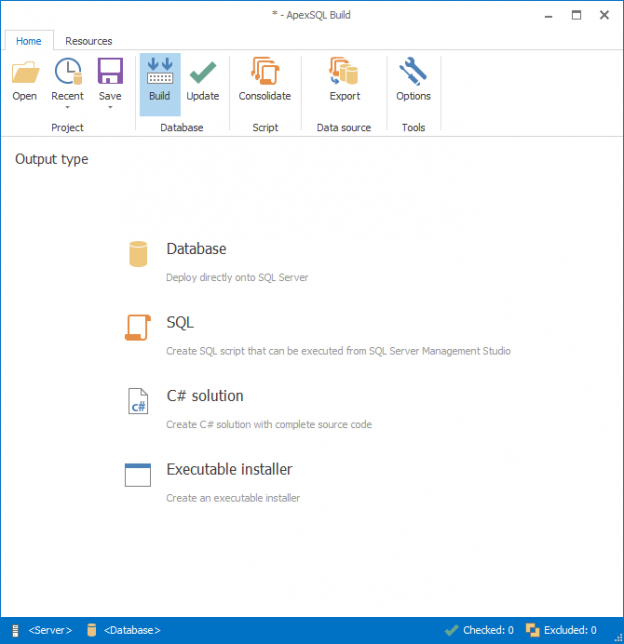
Task: Choose the C# solution output type title
Action: tap(205, 396)
